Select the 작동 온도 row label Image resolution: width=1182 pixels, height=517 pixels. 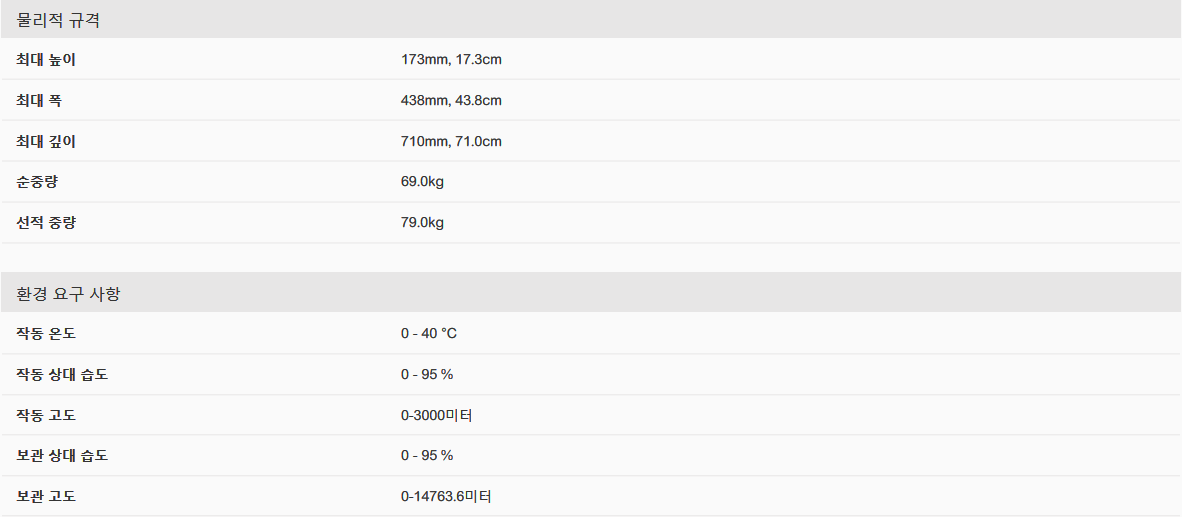click(46, 333)
